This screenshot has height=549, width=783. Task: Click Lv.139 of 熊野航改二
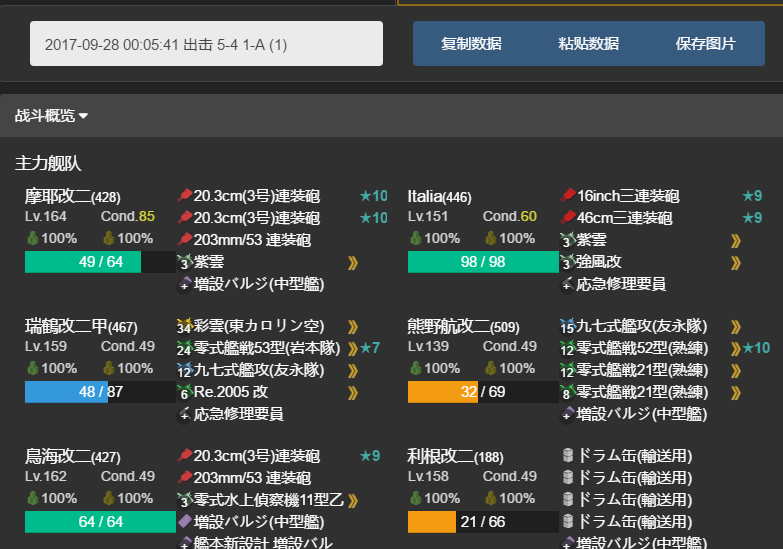click(428, 346)
